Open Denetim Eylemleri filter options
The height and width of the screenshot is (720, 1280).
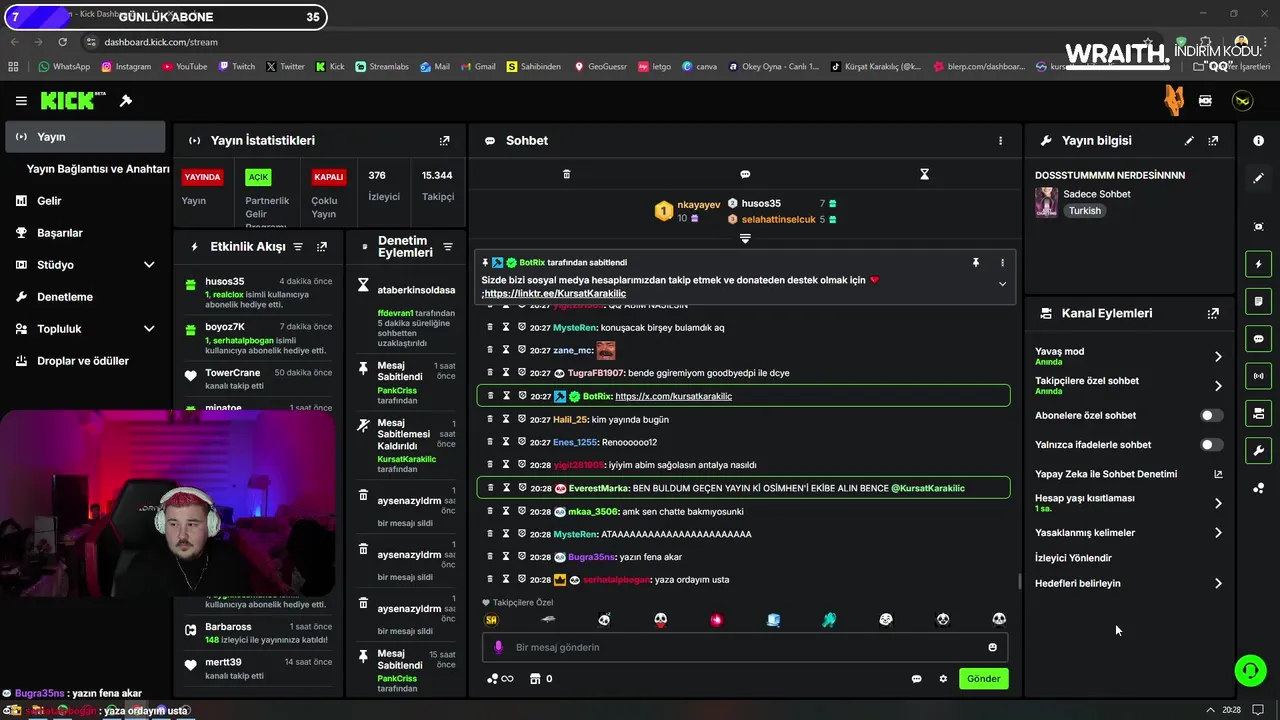(x=448, y=247)
